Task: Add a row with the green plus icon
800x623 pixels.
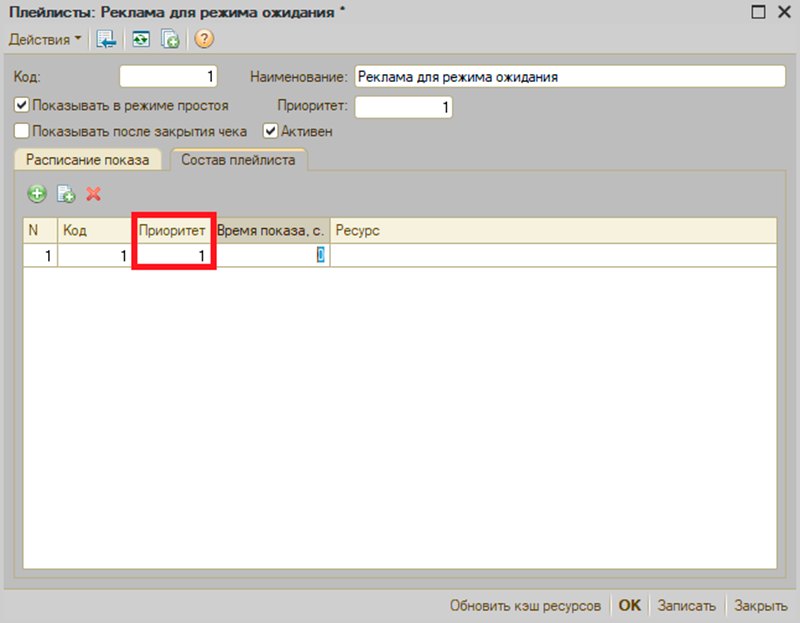Action: pos(37,194)
